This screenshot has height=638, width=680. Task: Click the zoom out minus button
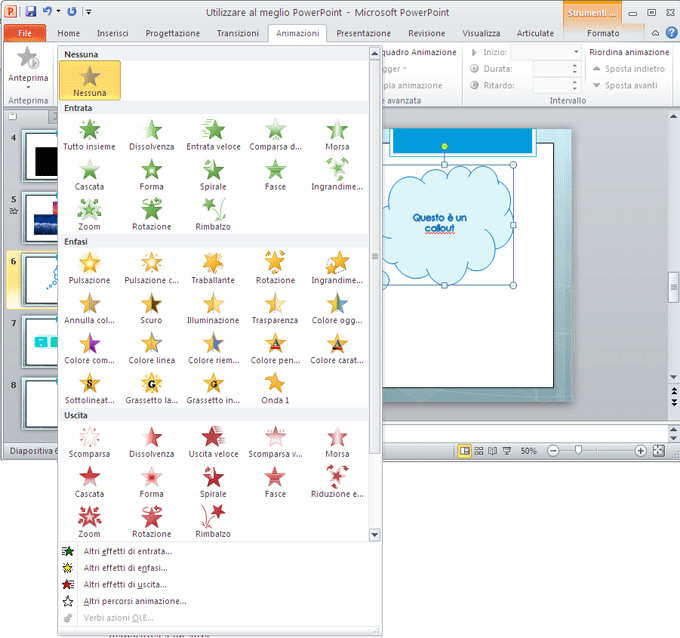tap(553, 451)
